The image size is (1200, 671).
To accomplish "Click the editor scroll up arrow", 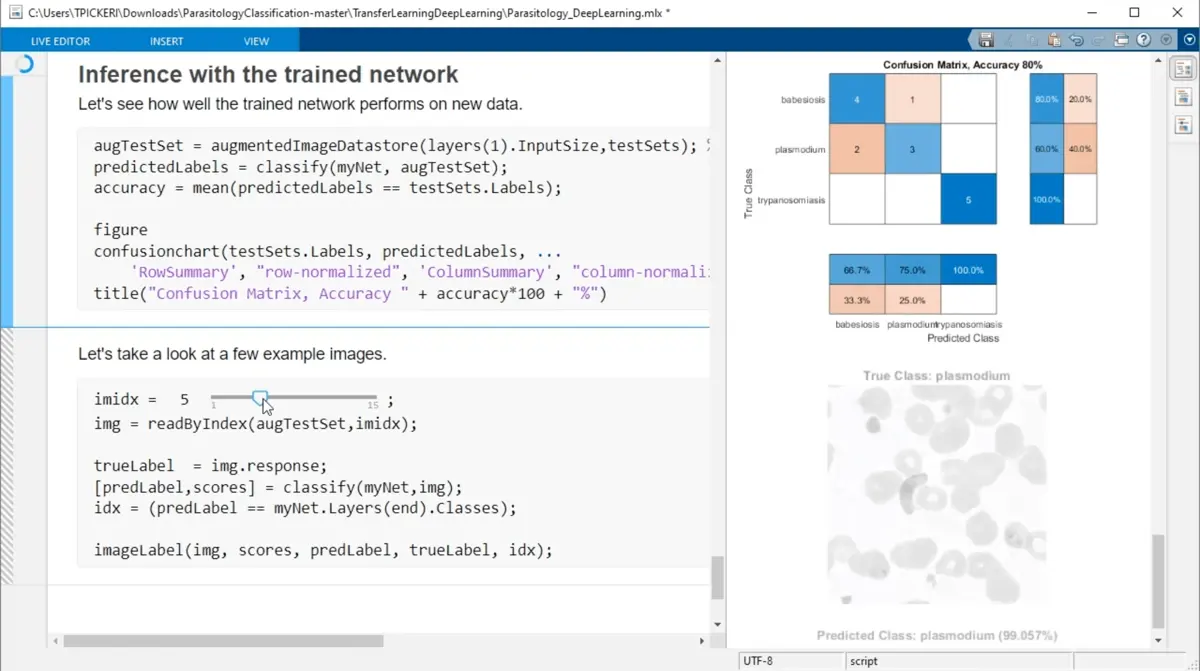I will tap(717, 60).
